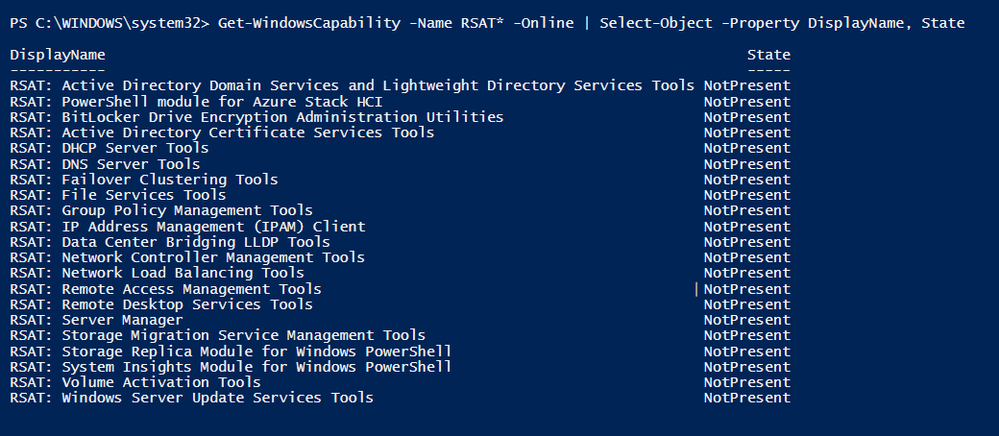The width and height of the screenshot is (999, 436).
Task: Click the DisplayName column header
Action: click(x=58, y=55)
